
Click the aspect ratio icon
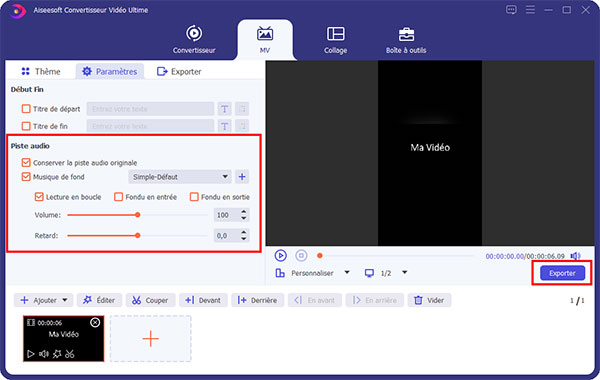[280, 273]
